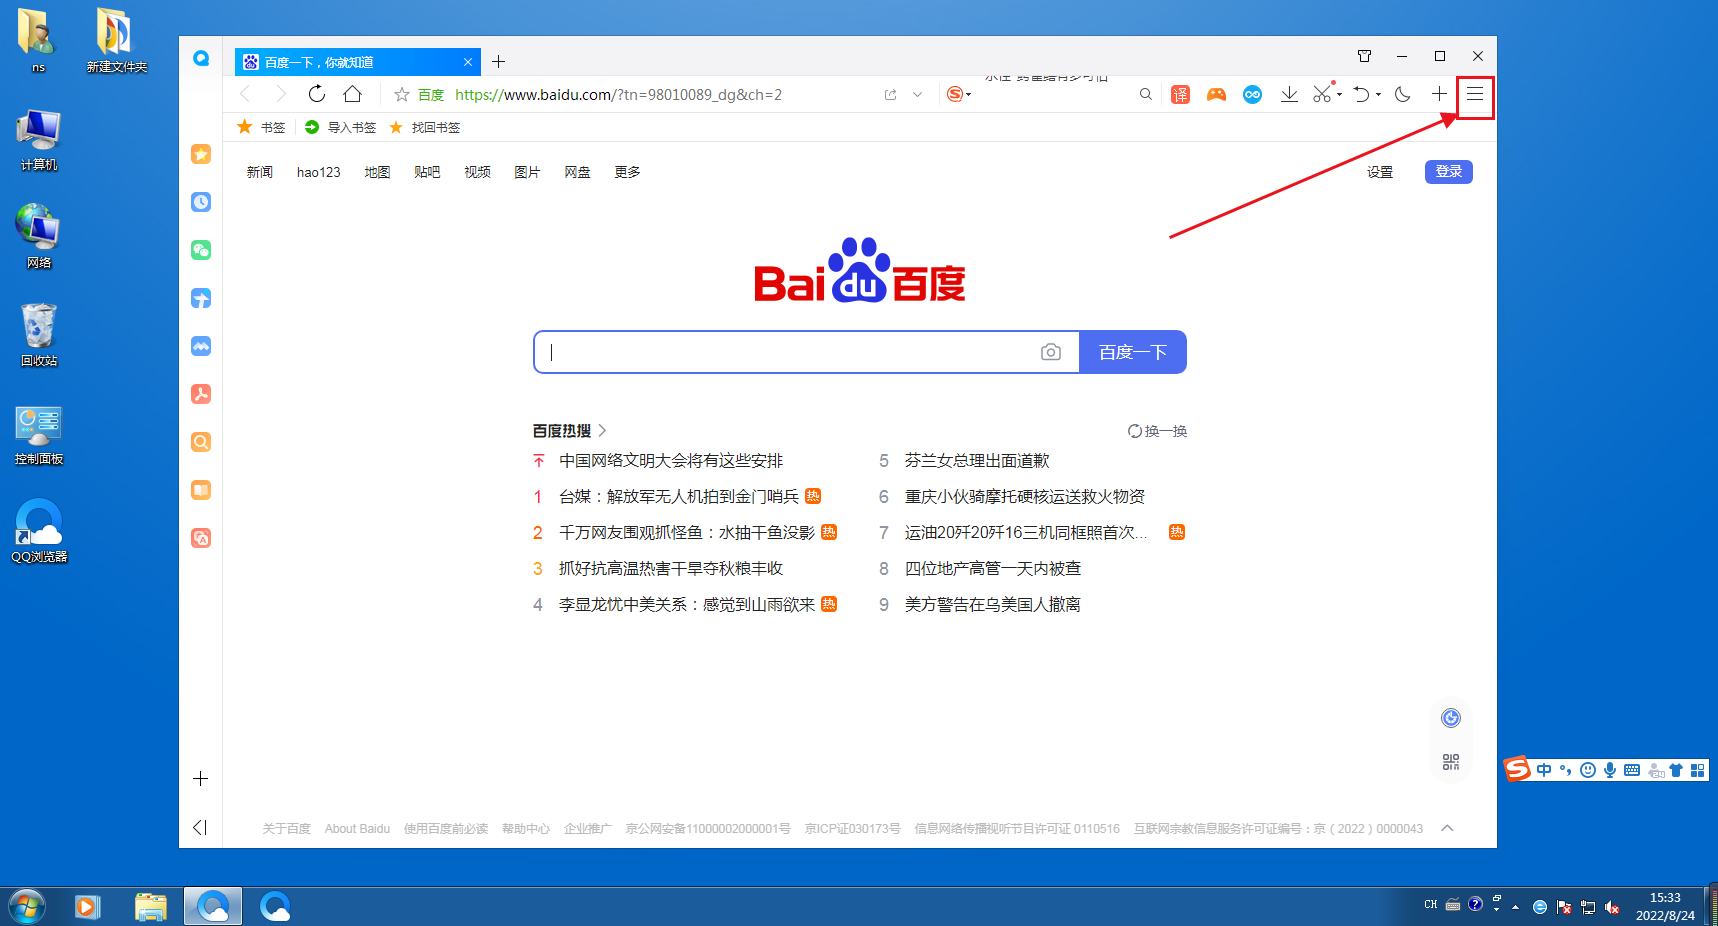The width and height of the screenshot is (1718, 926).
Task: Open the PDF tool icon in sidebar
Action: tap(201, 394)
